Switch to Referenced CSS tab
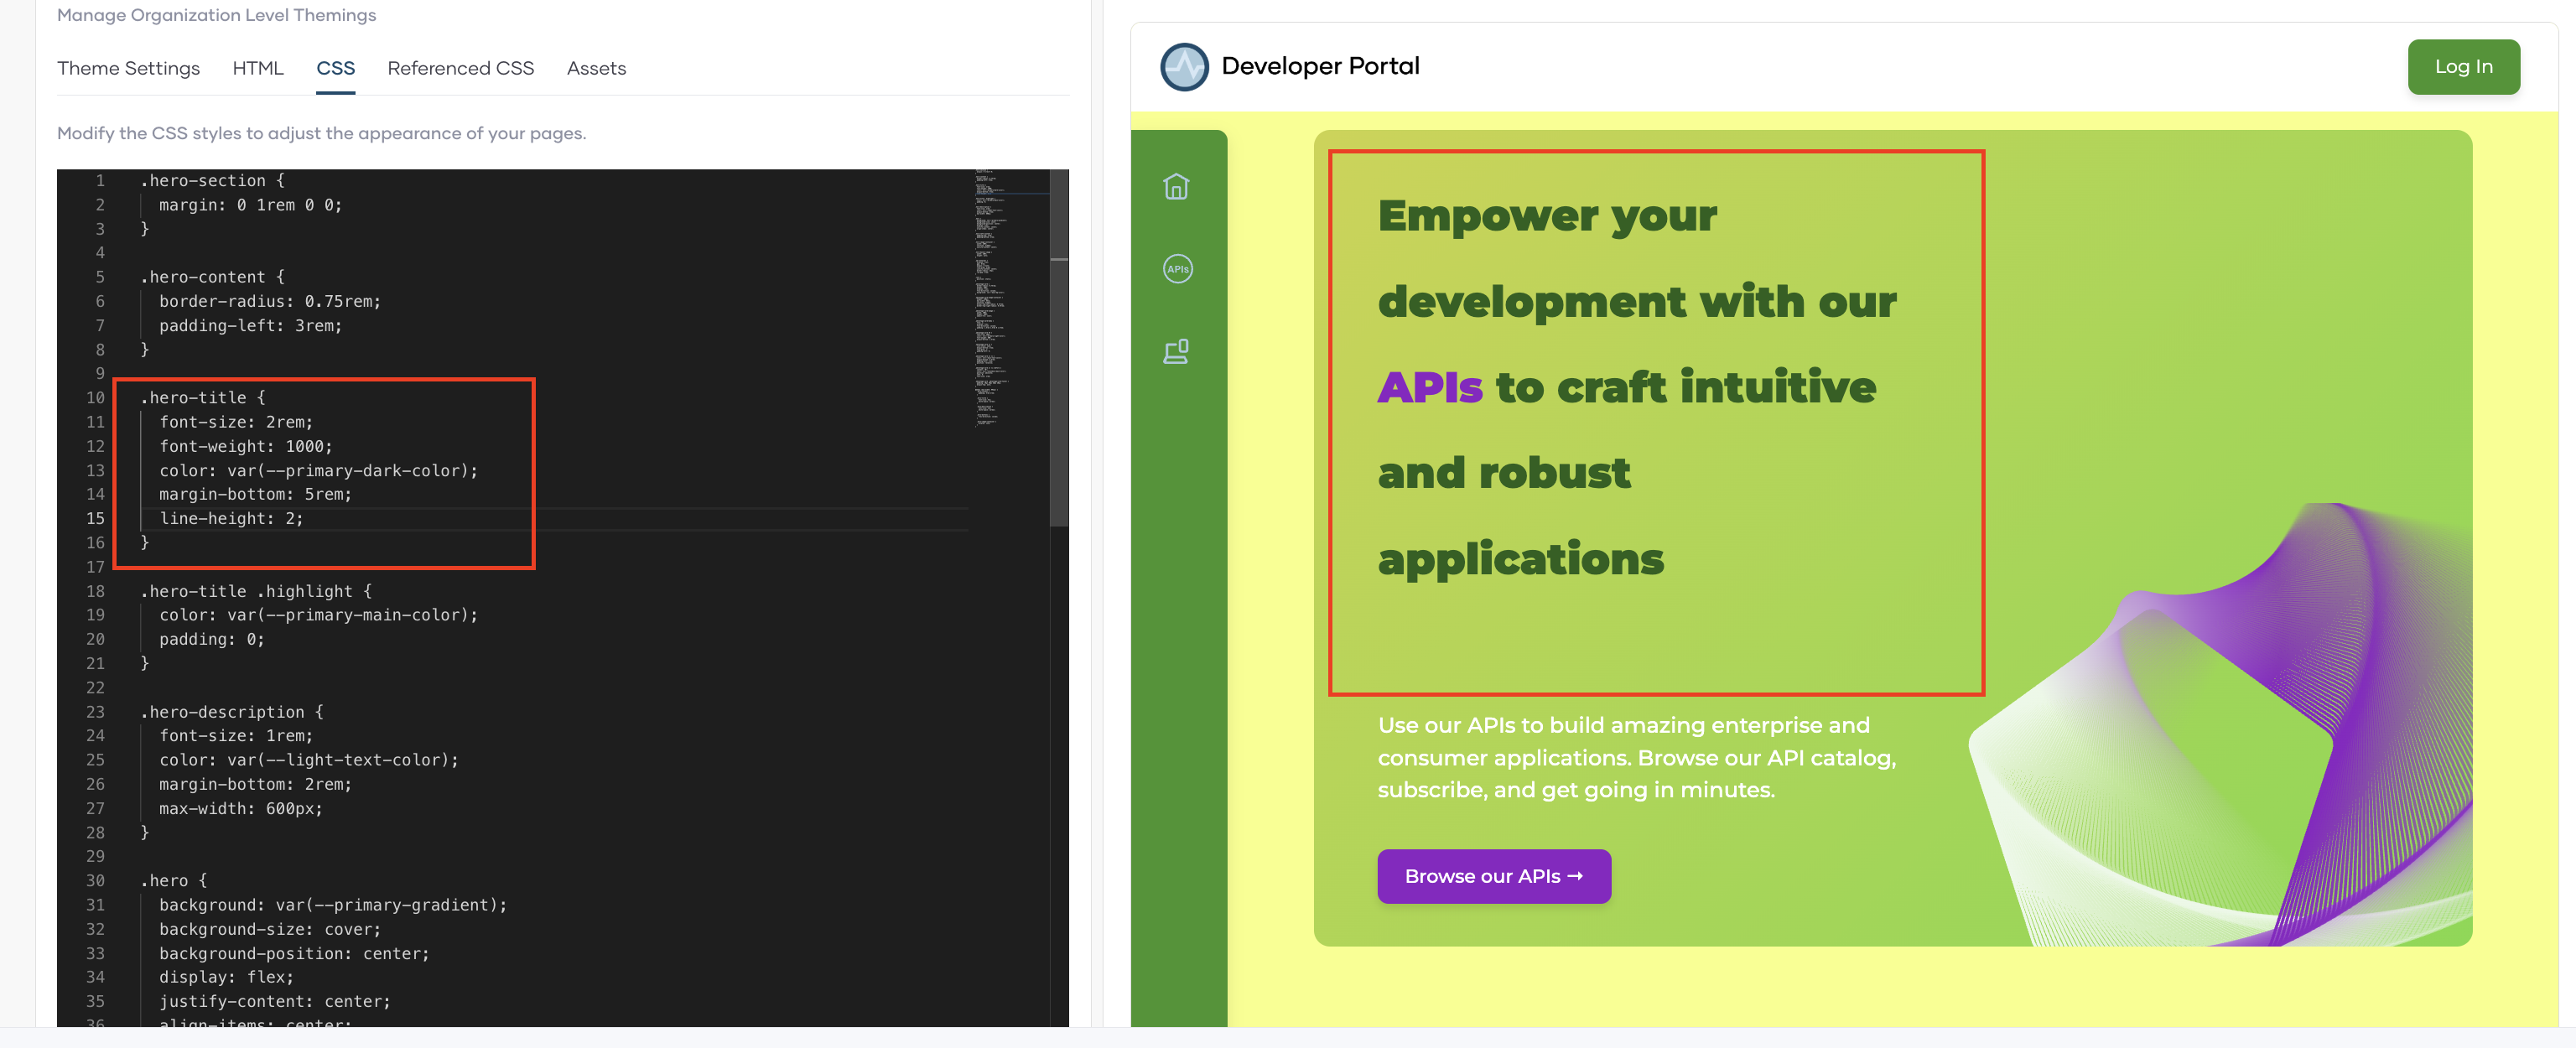 pos(460,68)
